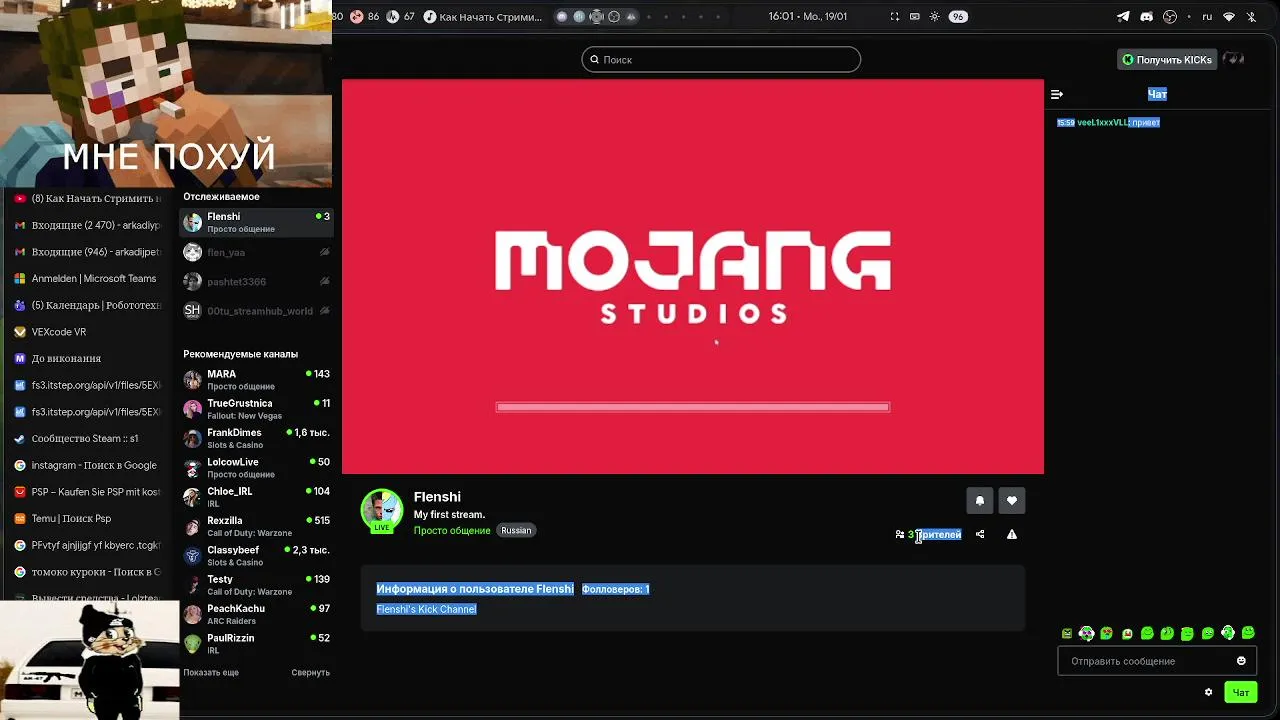Screen dimensions: 1280x720
Task: Click the Wi-Fi status icon
Action: [1229, 17]
